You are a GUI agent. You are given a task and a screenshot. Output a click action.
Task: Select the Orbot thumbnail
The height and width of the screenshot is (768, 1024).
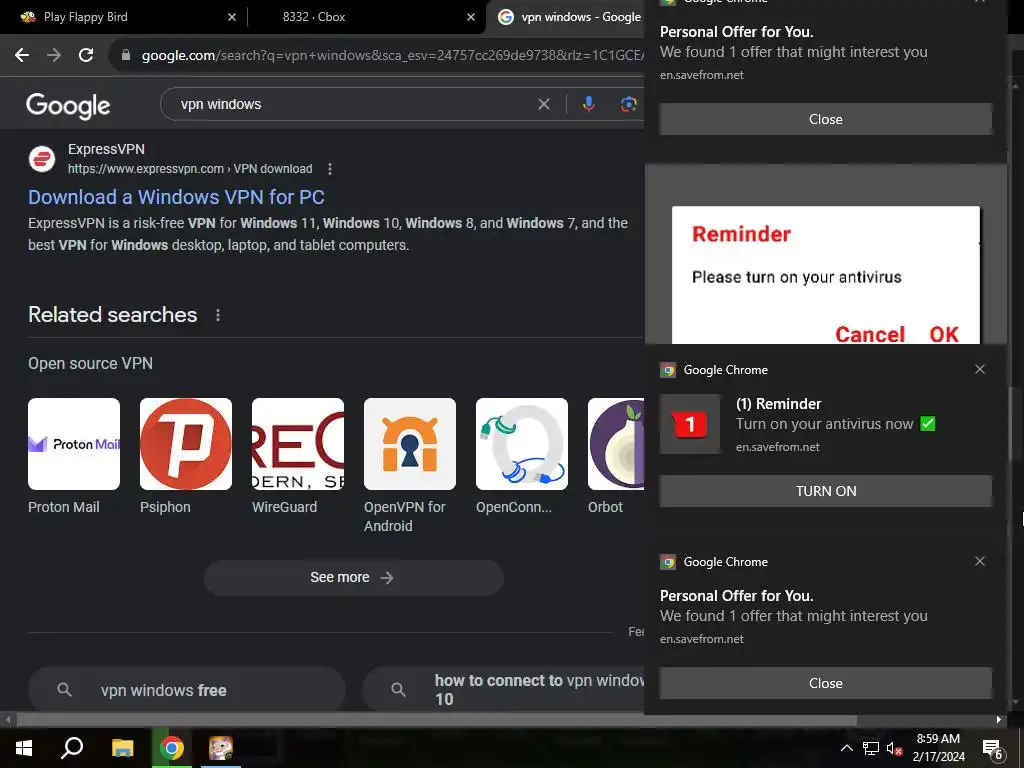(616, 444)
